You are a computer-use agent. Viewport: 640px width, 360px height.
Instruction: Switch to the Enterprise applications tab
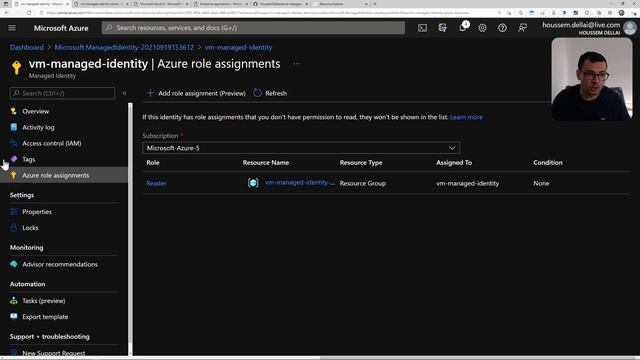pos(220,4)
